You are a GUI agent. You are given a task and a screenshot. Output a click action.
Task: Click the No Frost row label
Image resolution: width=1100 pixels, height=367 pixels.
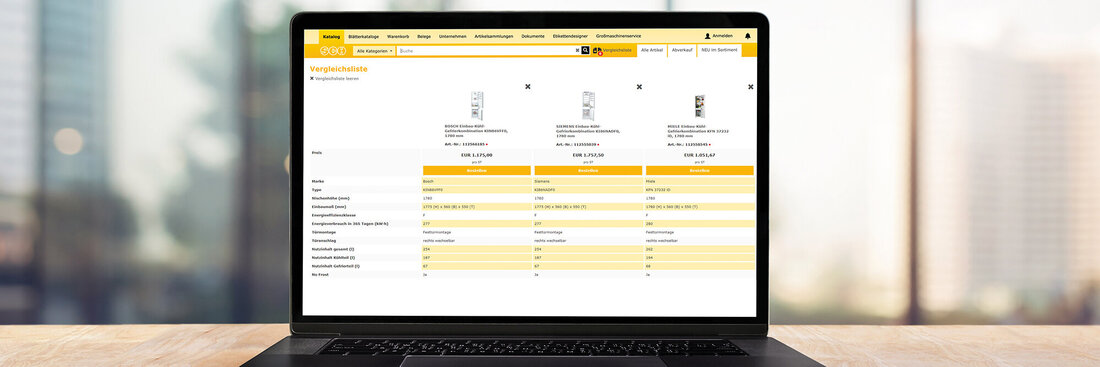pyautogui.click(x=319, y=274)
